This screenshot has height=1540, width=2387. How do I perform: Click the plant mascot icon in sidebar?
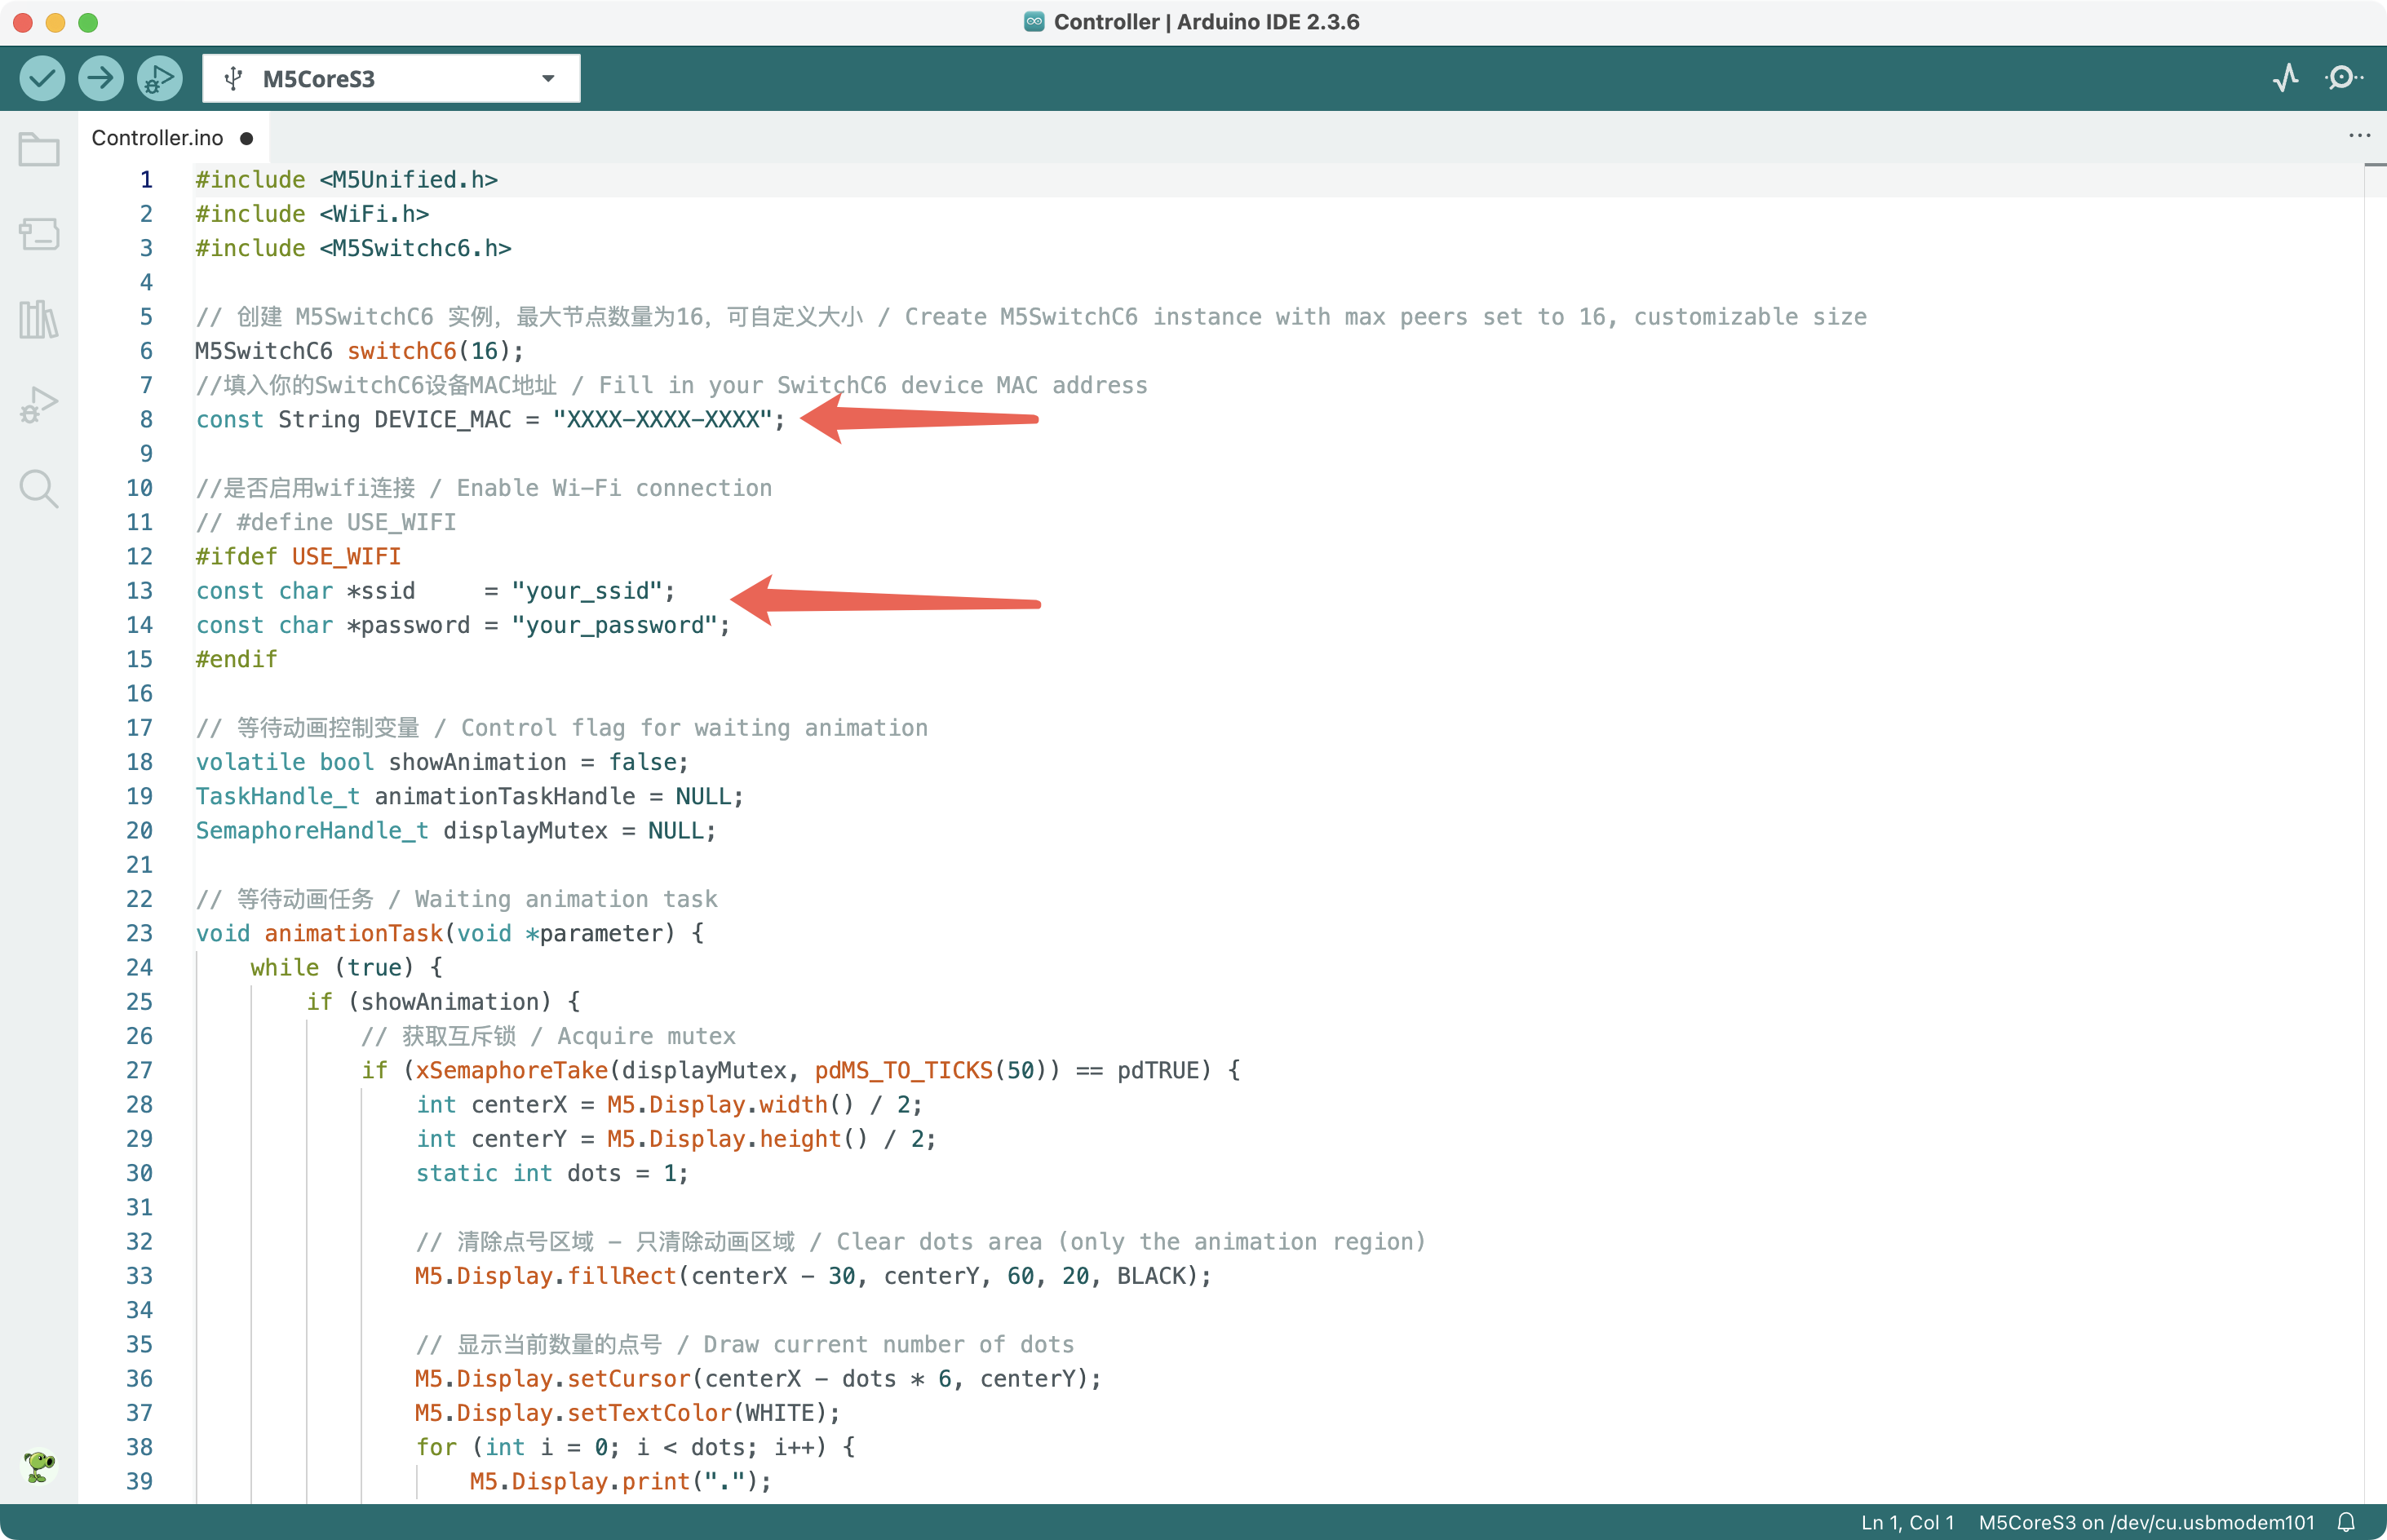(39, 1466)
